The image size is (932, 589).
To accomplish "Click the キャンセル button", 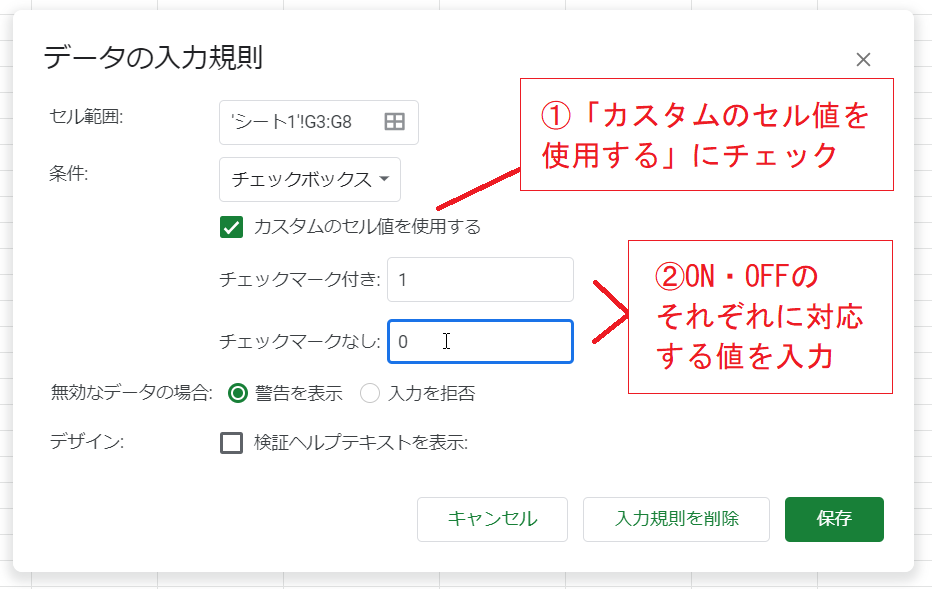I will coord(492,519).
